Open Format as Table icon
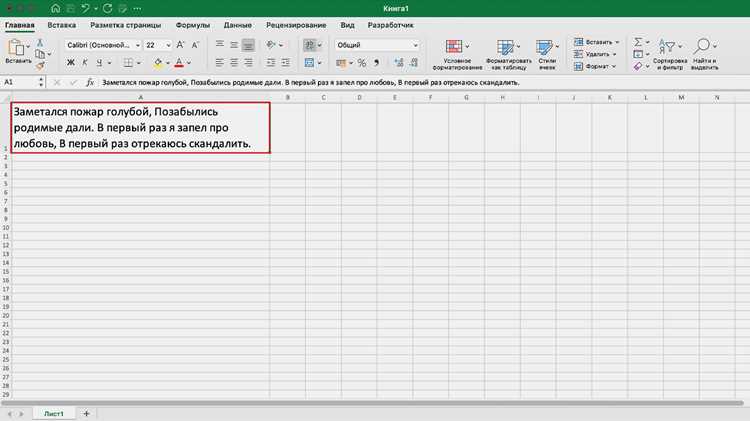 click(x=505, y=47)
